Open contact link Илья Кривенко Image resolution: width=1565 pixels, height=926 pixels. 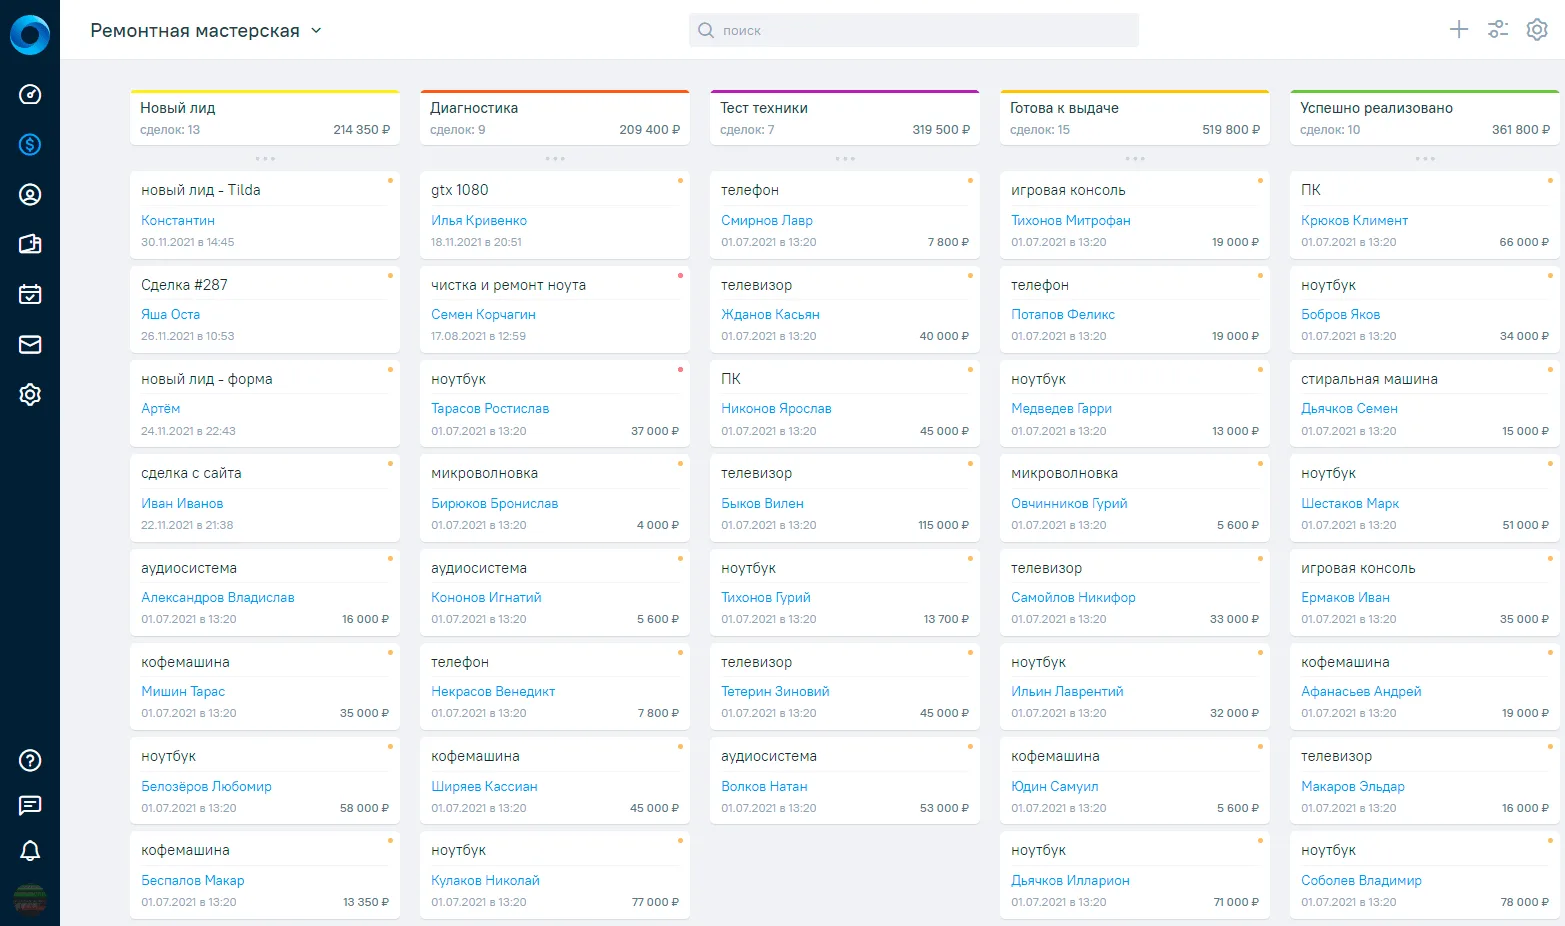click(x=479, y=220)
